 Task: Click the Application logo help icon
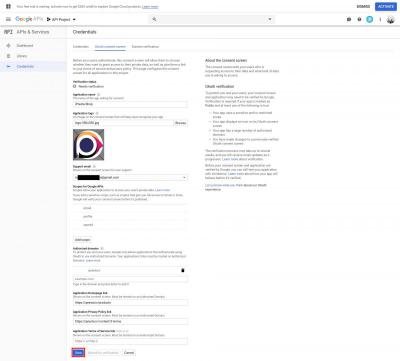point(97,113)
